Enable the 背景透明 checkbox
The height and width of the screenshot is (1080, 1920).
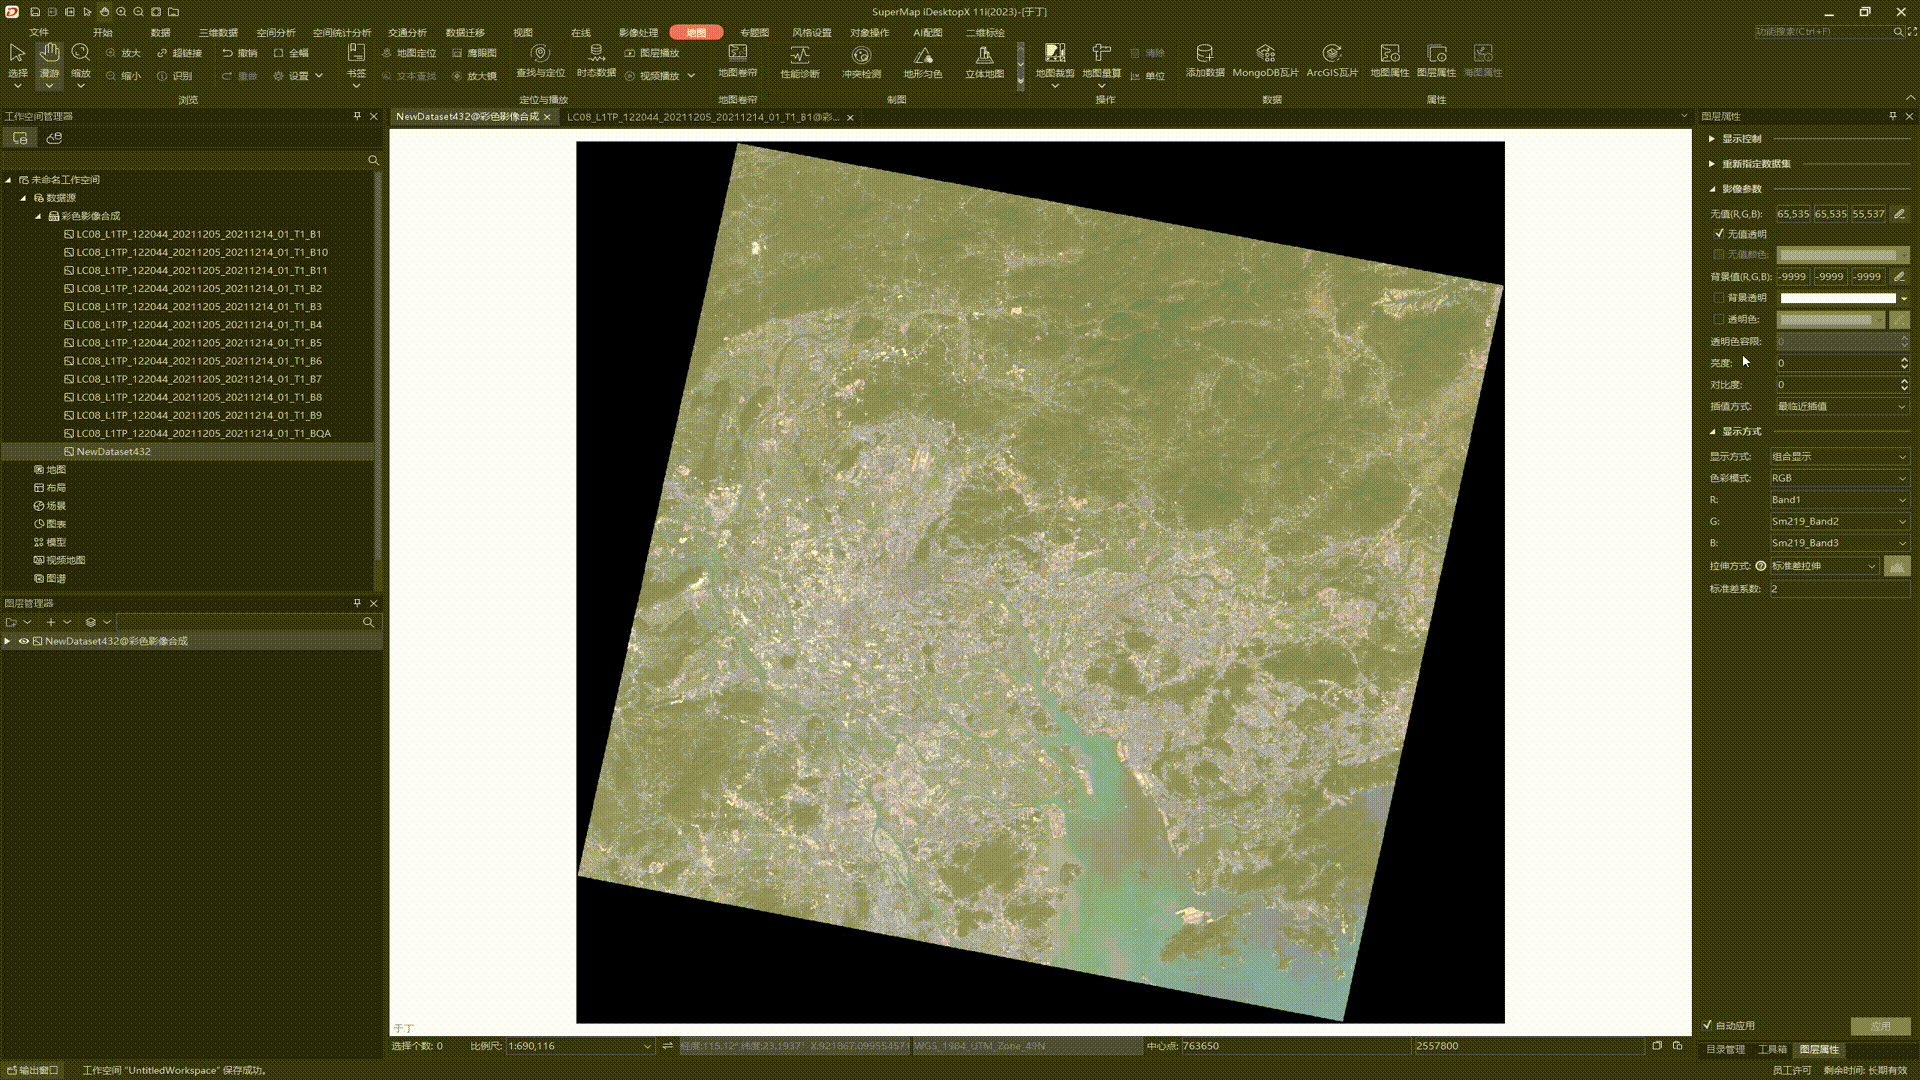coord(1719,298)
